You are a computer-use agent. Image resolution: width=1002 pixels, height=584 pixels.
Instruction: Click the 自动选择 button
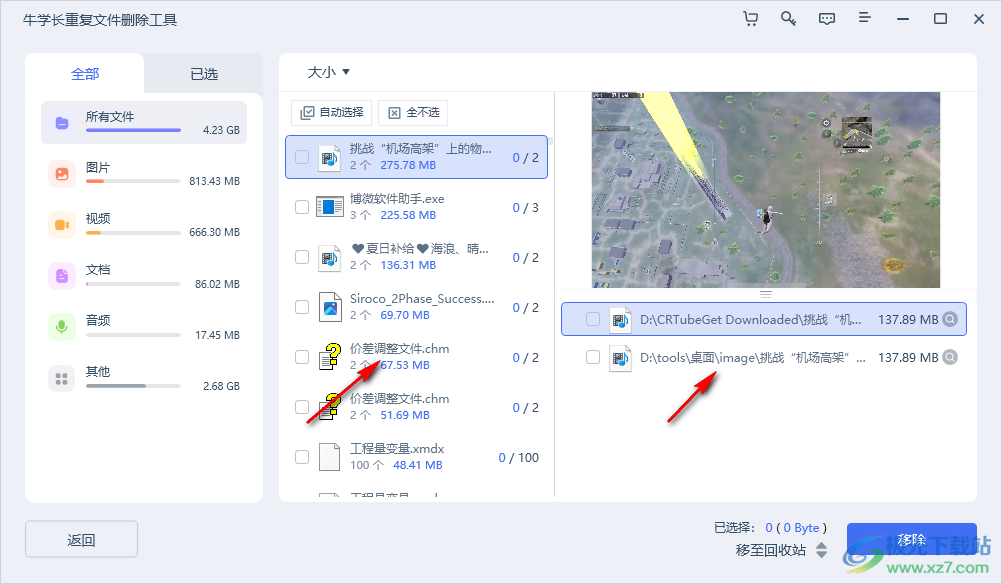[332, 112]
